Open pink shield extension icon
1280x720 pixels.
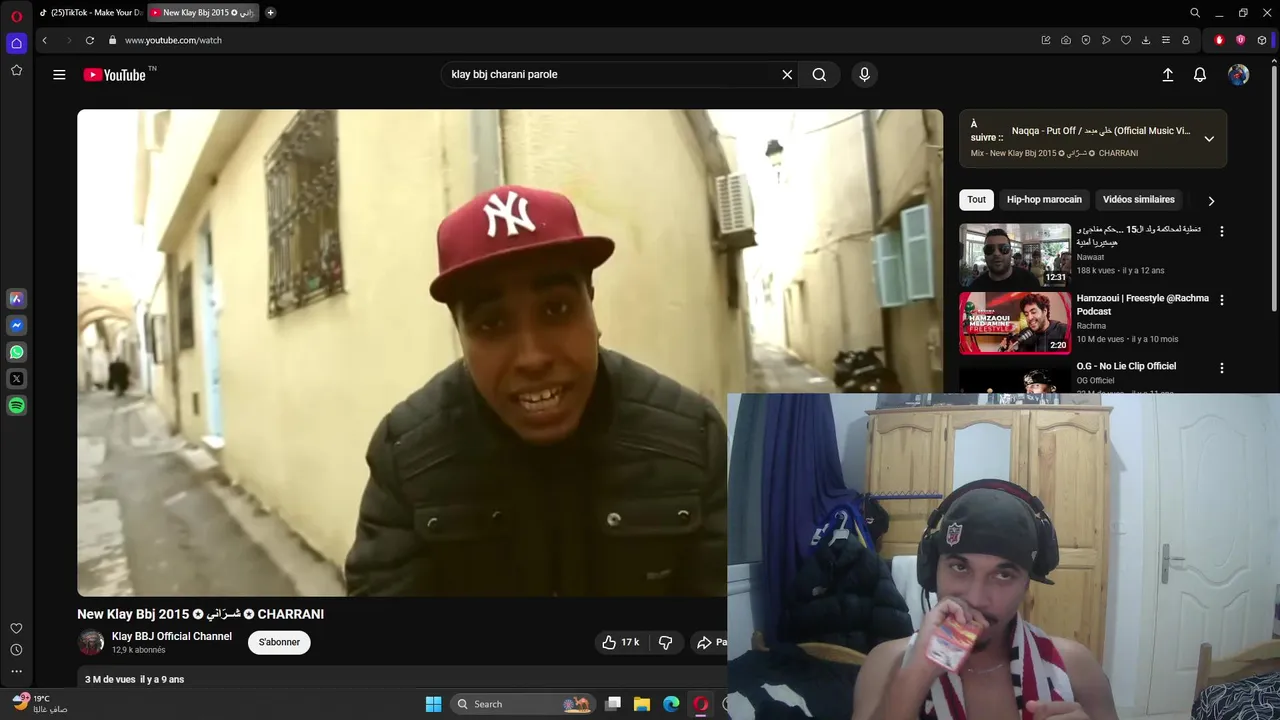tap(1241, 40)
